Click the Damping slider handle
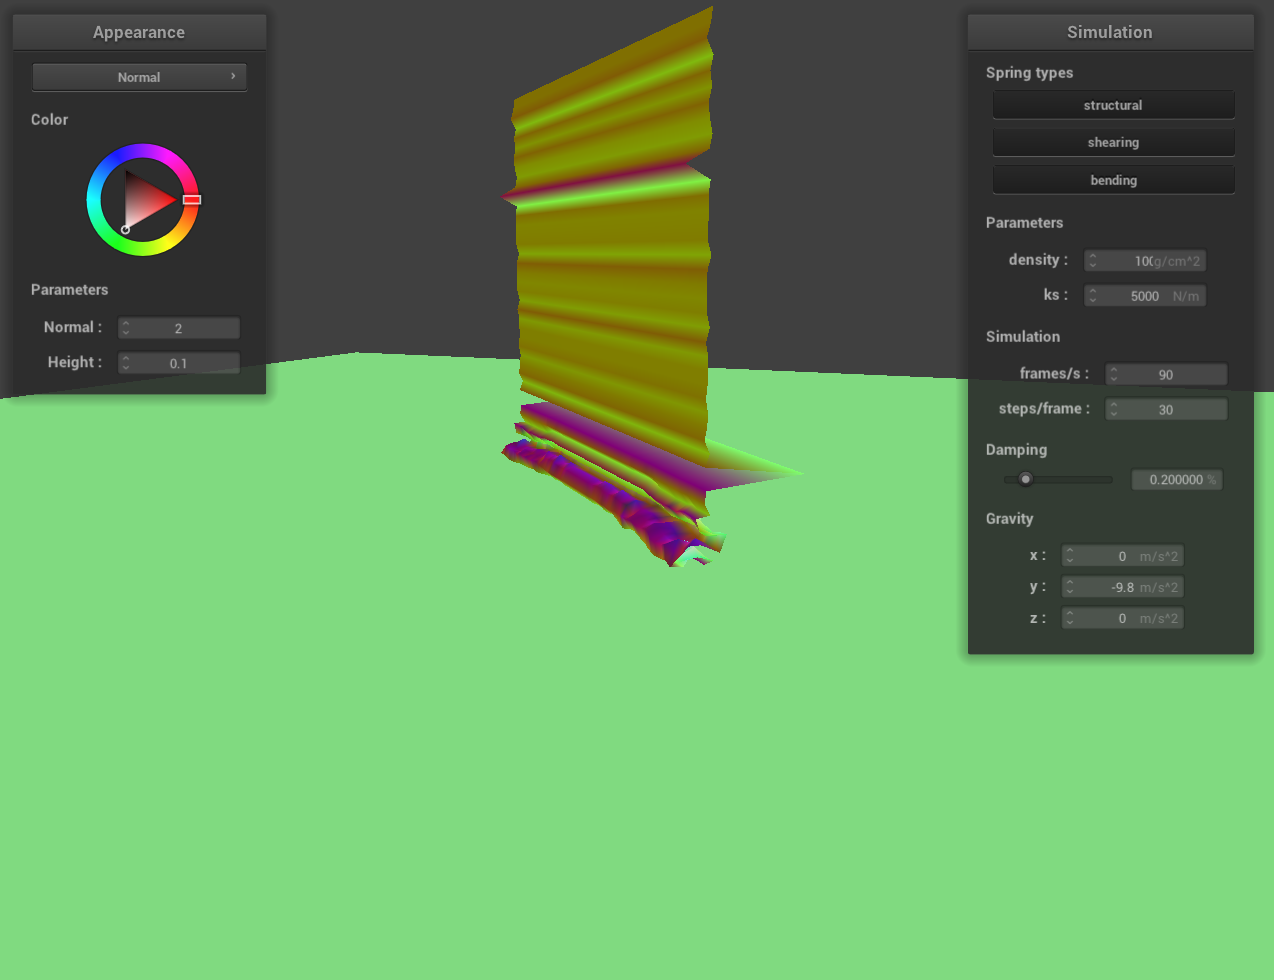 [1025, 479]
